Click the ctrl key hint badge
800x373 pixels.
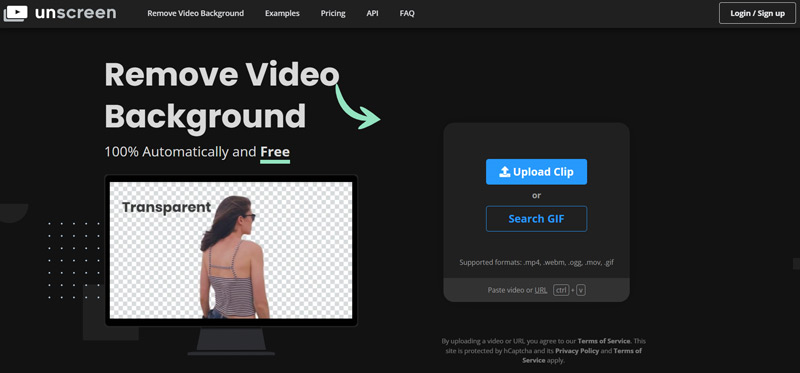[x=561, y=290]
